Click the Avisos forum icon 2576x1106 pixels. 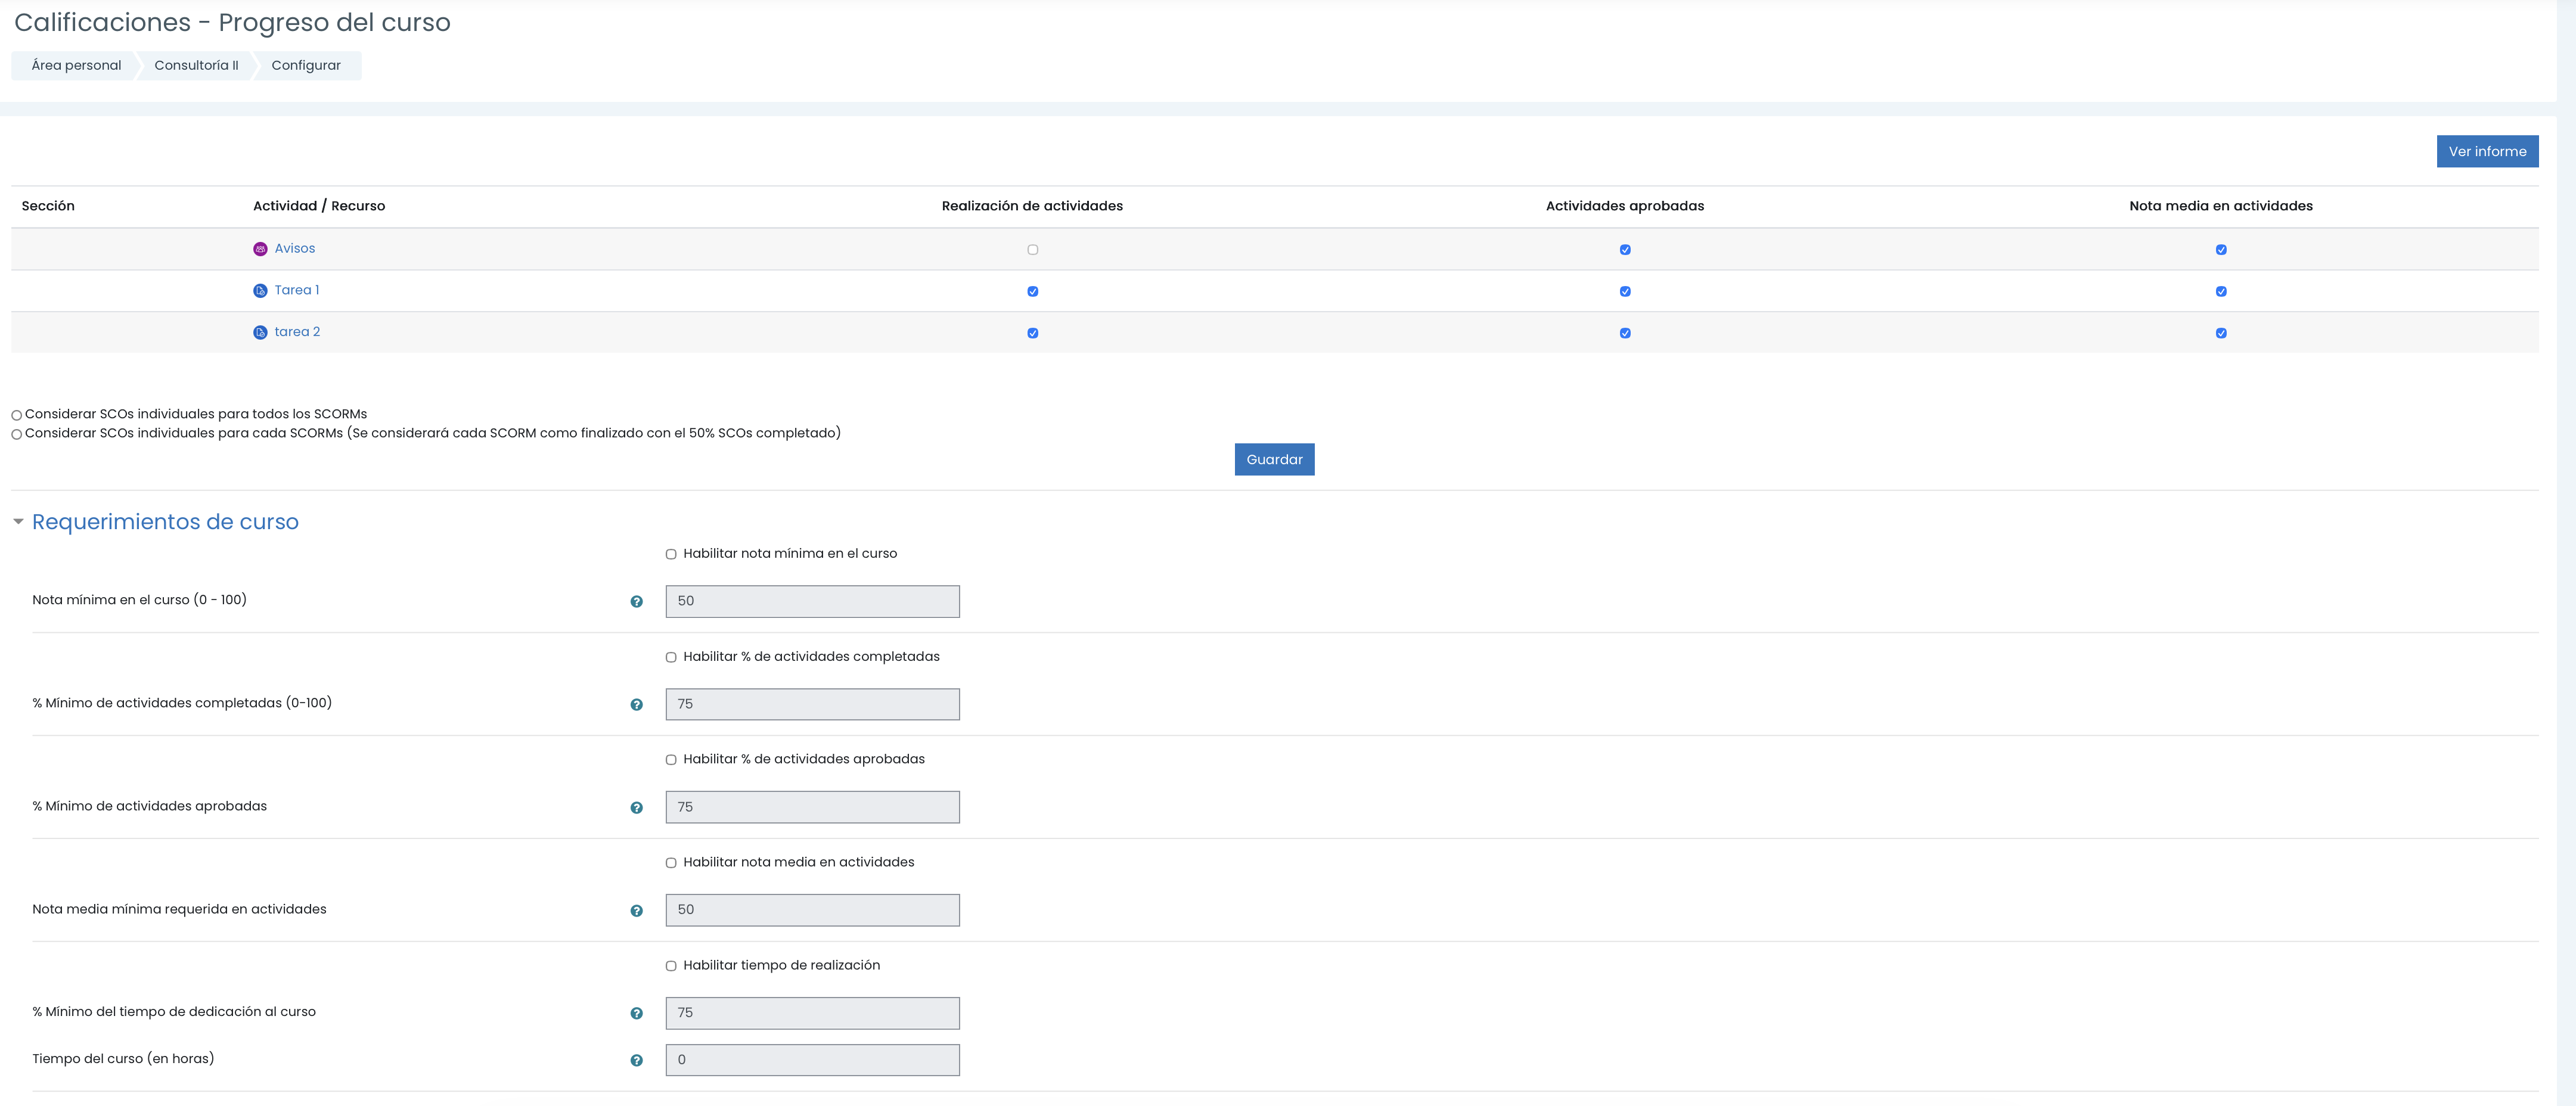point(260,249)
